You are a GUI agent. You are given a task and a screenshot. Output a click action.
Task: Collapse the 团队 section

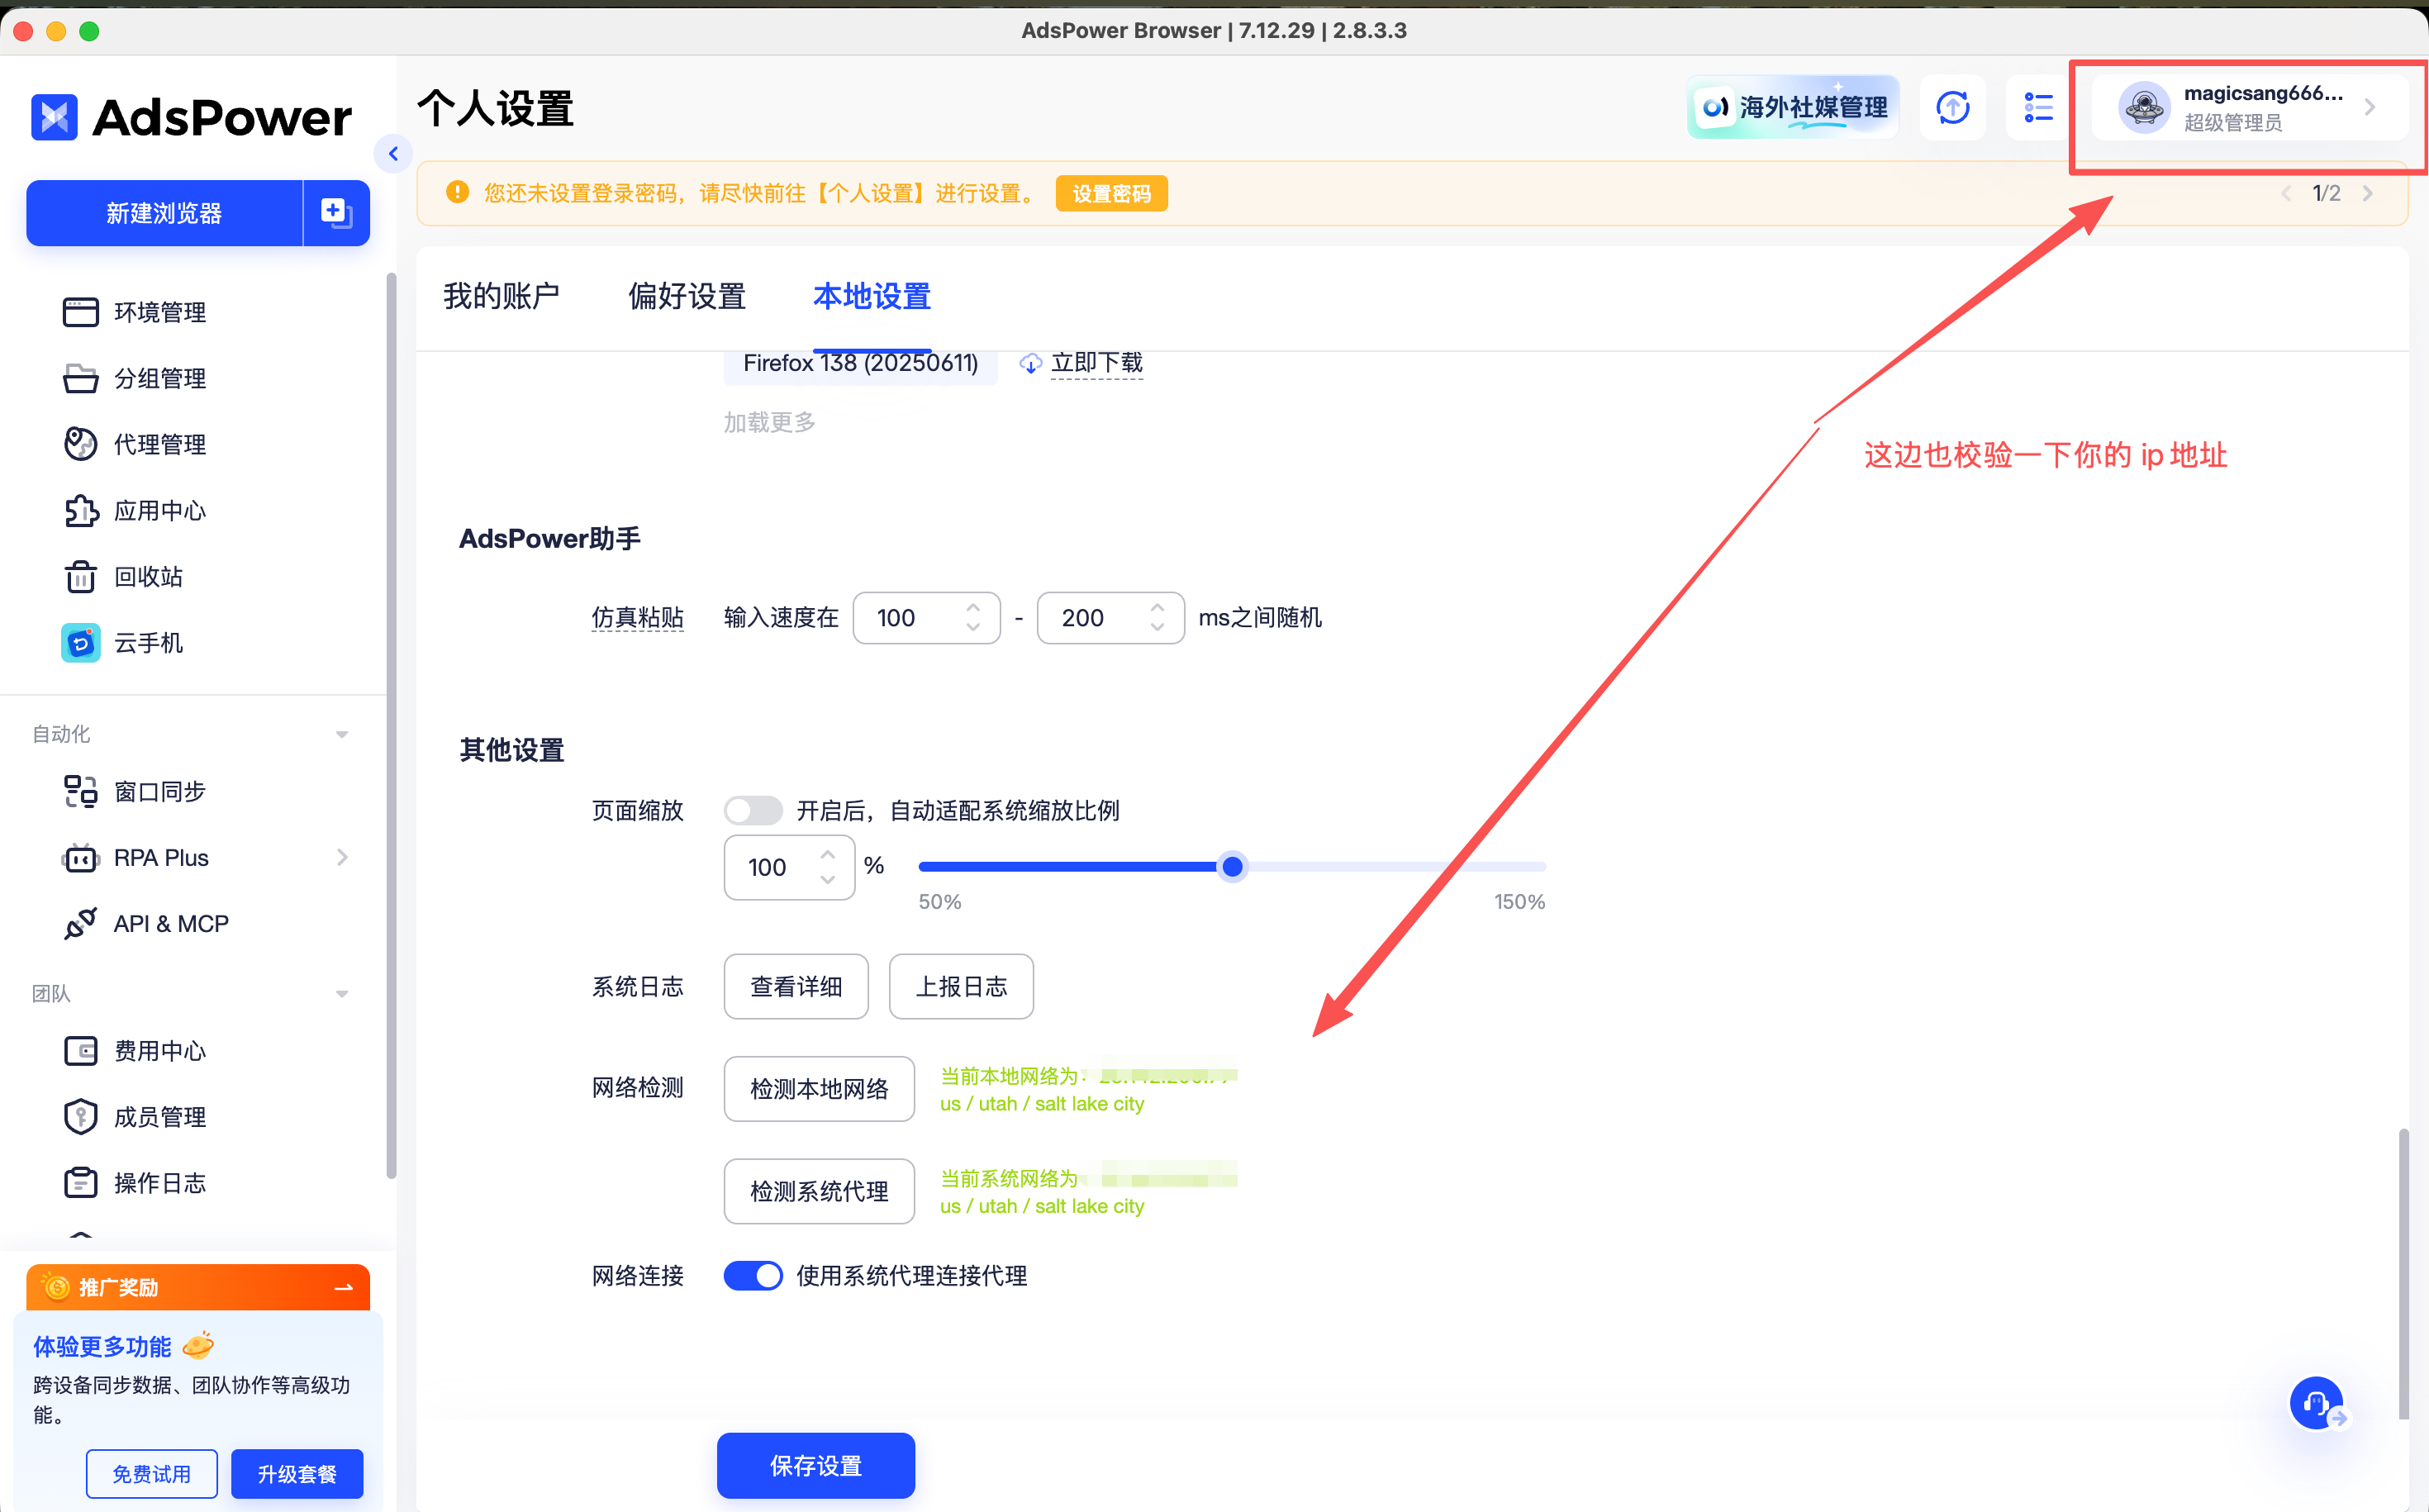(341, 993)
